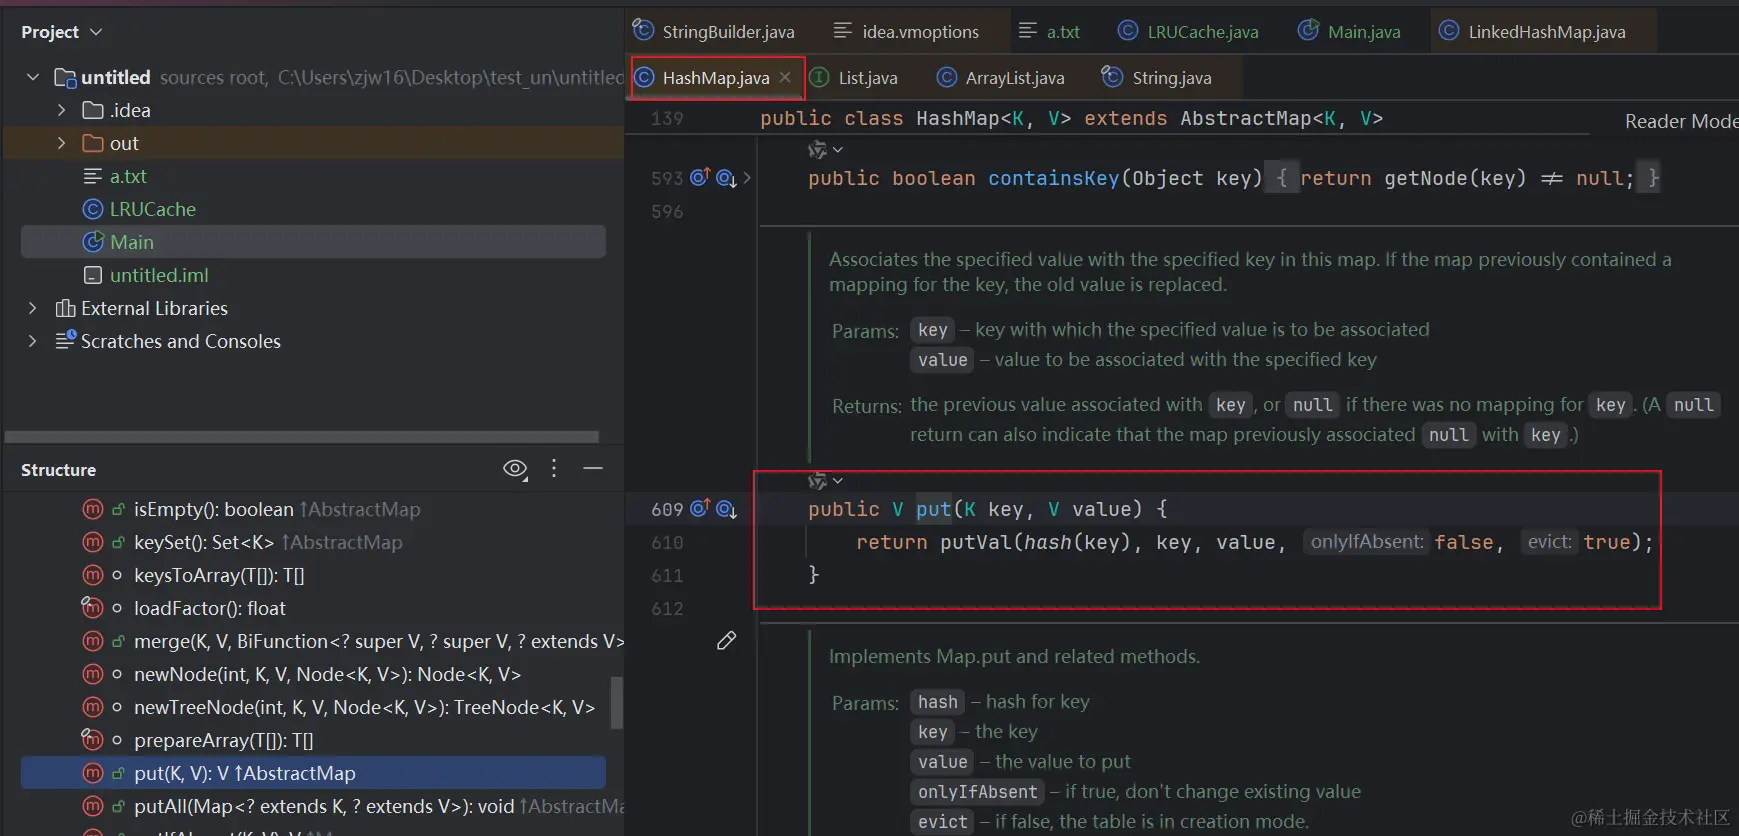The image size is (1739, 836).
Task: Expand the .idea folder arrow
Action: coord(61,110)
